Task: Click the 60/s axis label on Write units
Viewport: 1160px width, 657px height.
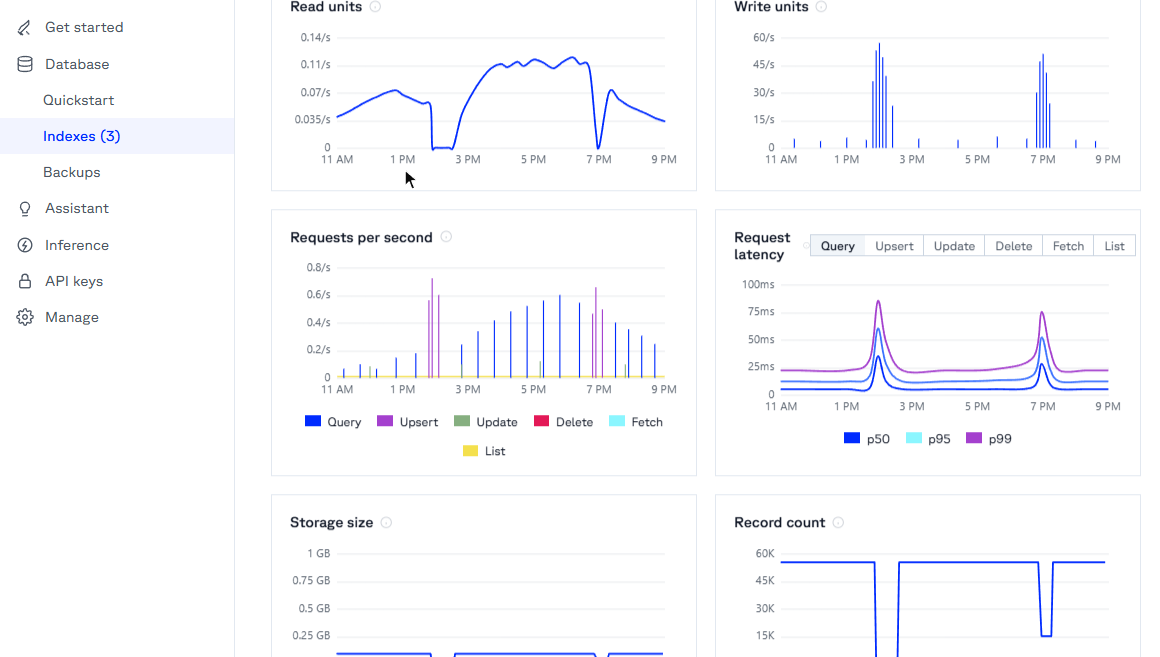Action: [763, 37]
